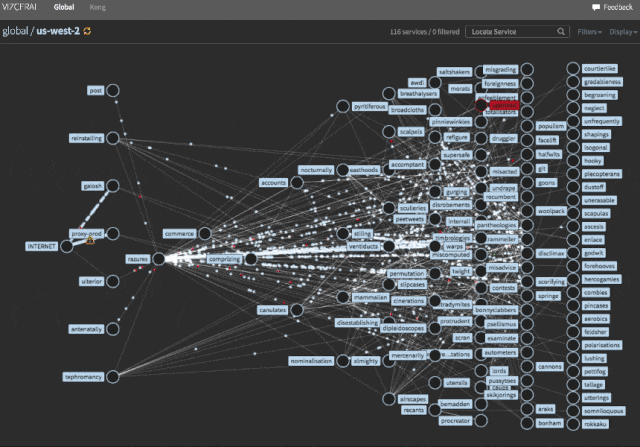
Task: Open the Filters dropdown
Action: point(589,32)
